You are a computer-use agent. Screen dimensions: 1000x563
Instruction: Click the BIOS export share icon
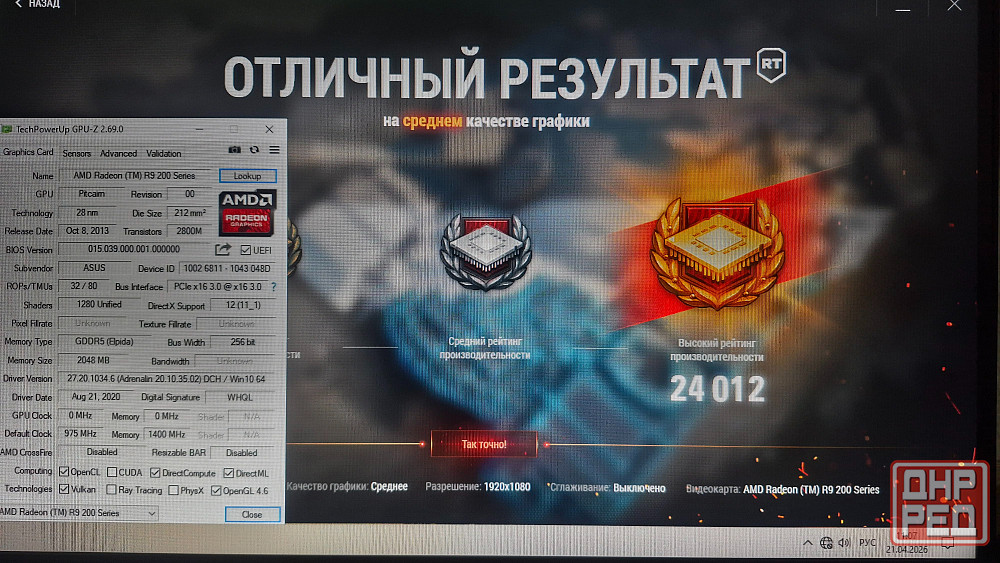point(223,249)
